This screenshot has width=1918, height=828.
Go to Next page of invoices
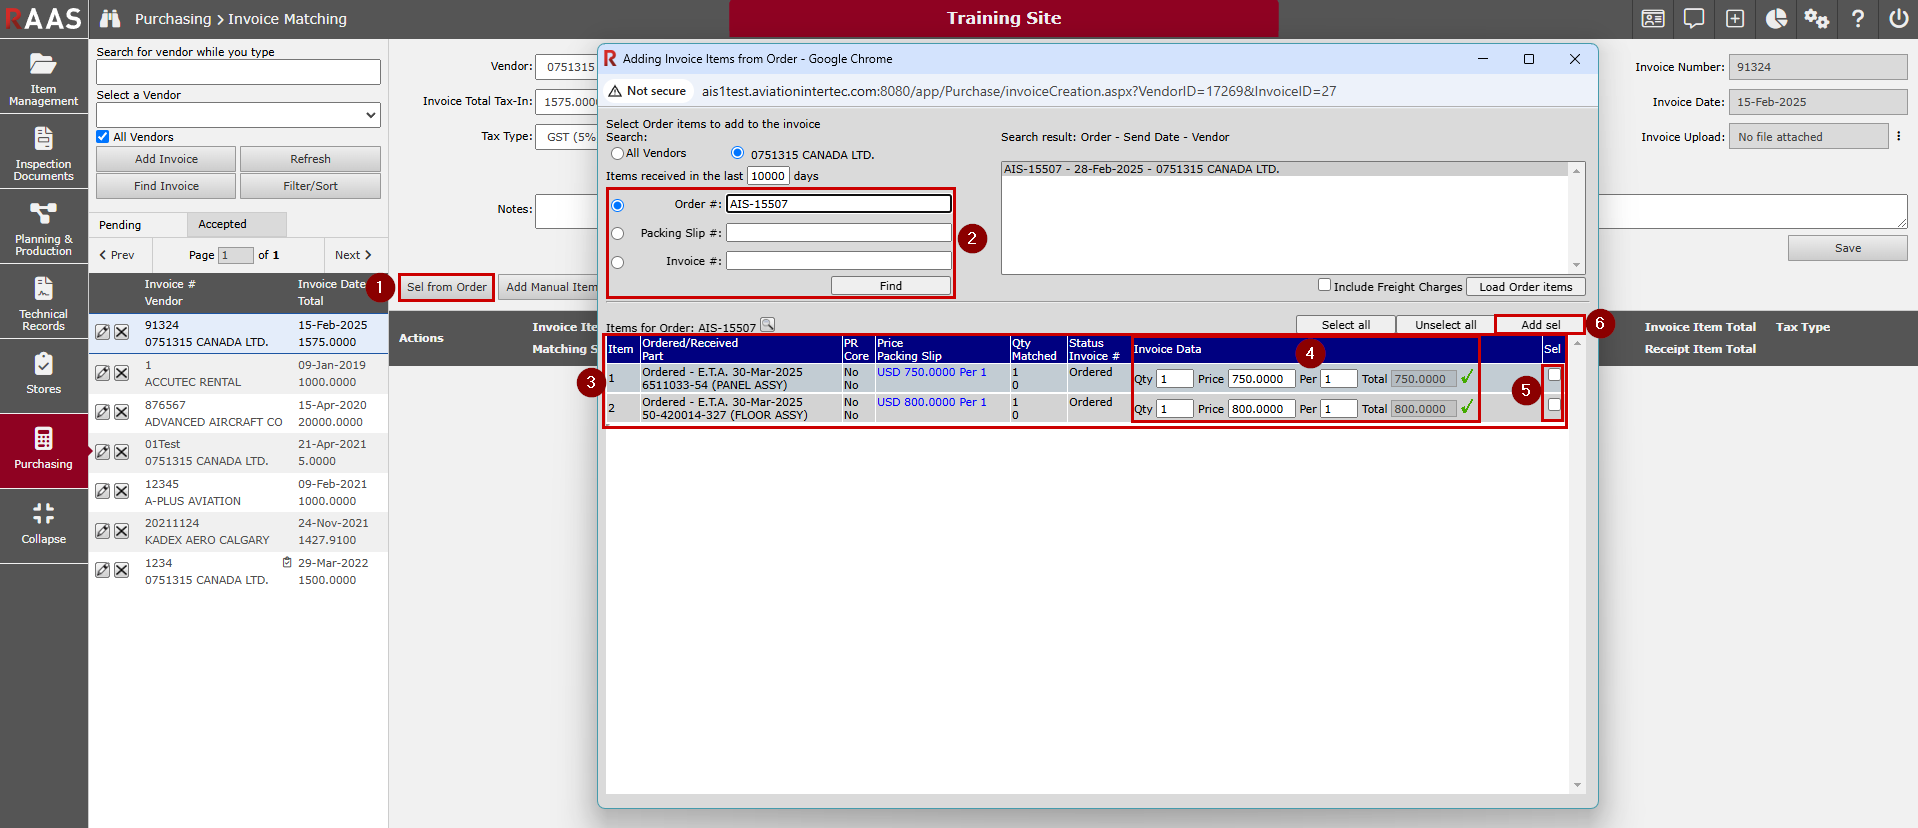pyautogui.click(x=353, y=255)
